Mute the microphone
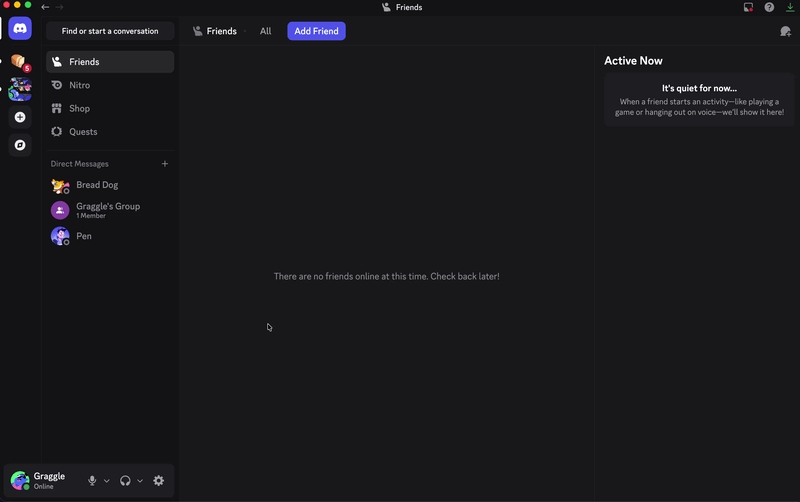Viewport: 800px width, 502px height. [92, 481]
